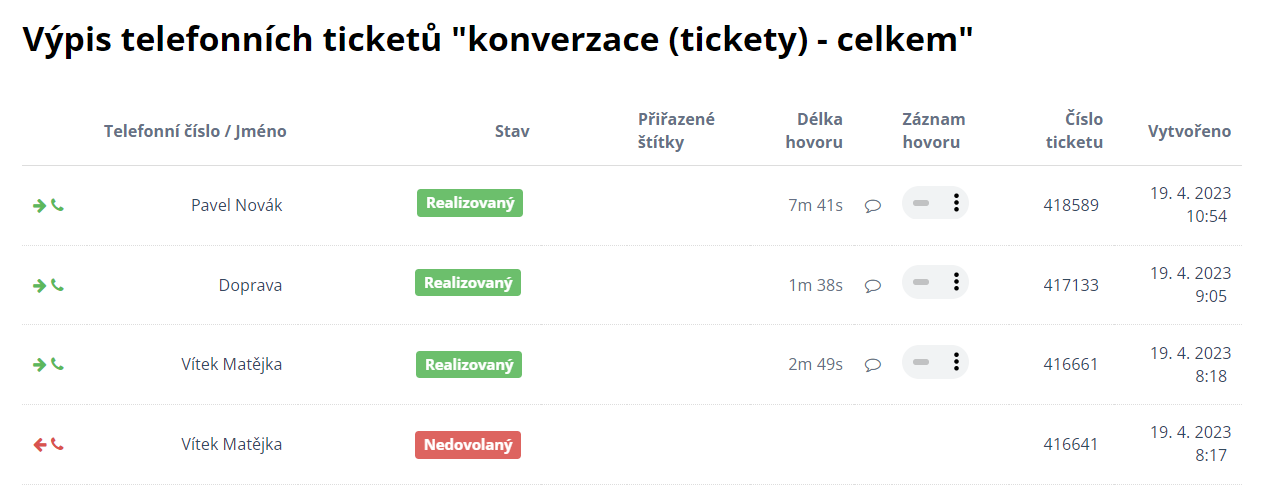Sort by Délka hovoru column header
Viewport: 1268px width, 494px height.
tap(814, 131)
